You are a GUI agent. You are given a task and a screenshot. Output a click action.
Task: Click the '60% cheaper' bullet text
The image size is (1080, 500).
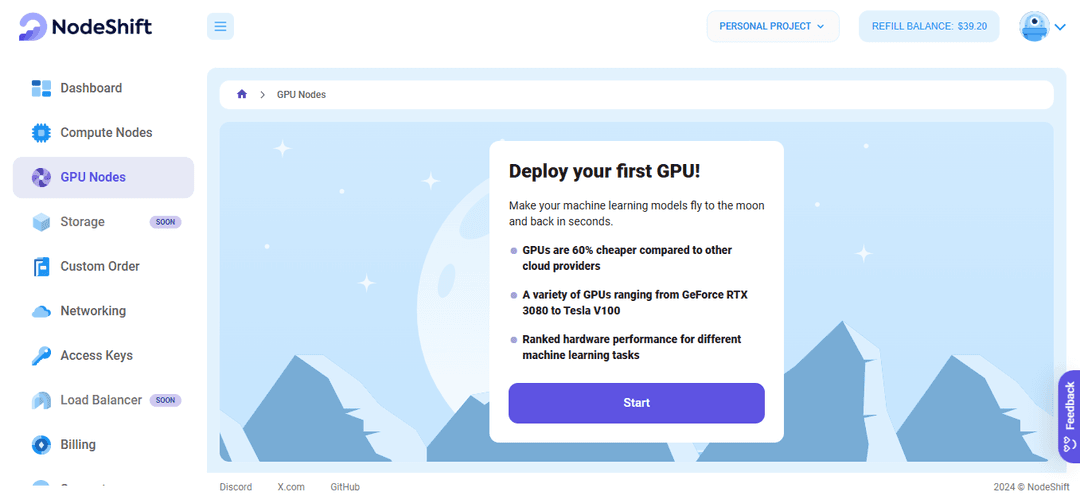click(627, 258)
